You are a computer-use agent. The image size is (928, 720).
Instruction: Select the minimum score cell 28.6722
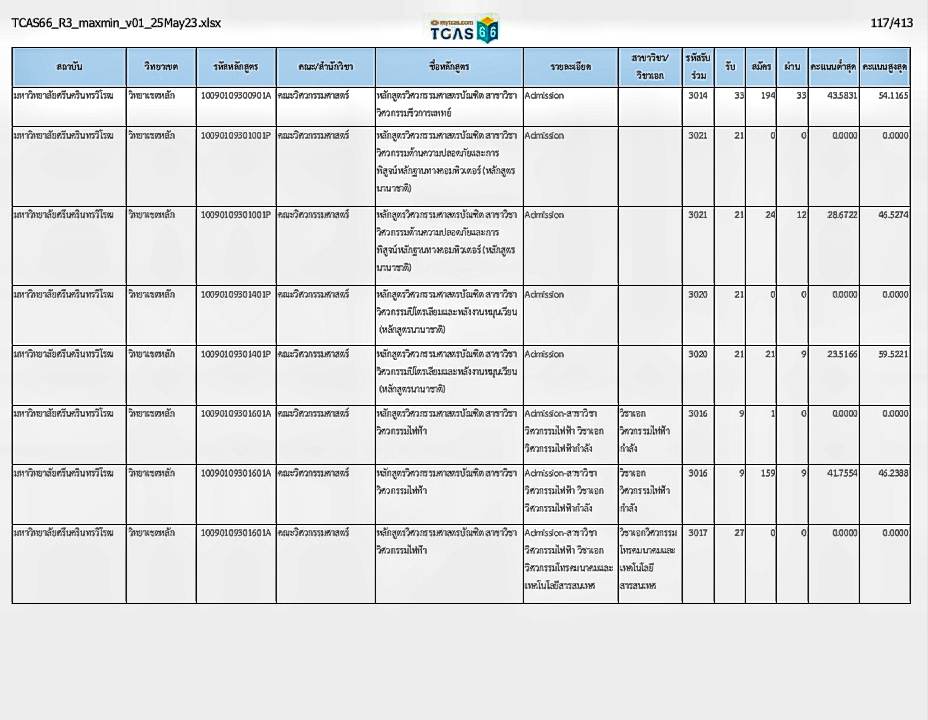(836, 215)
